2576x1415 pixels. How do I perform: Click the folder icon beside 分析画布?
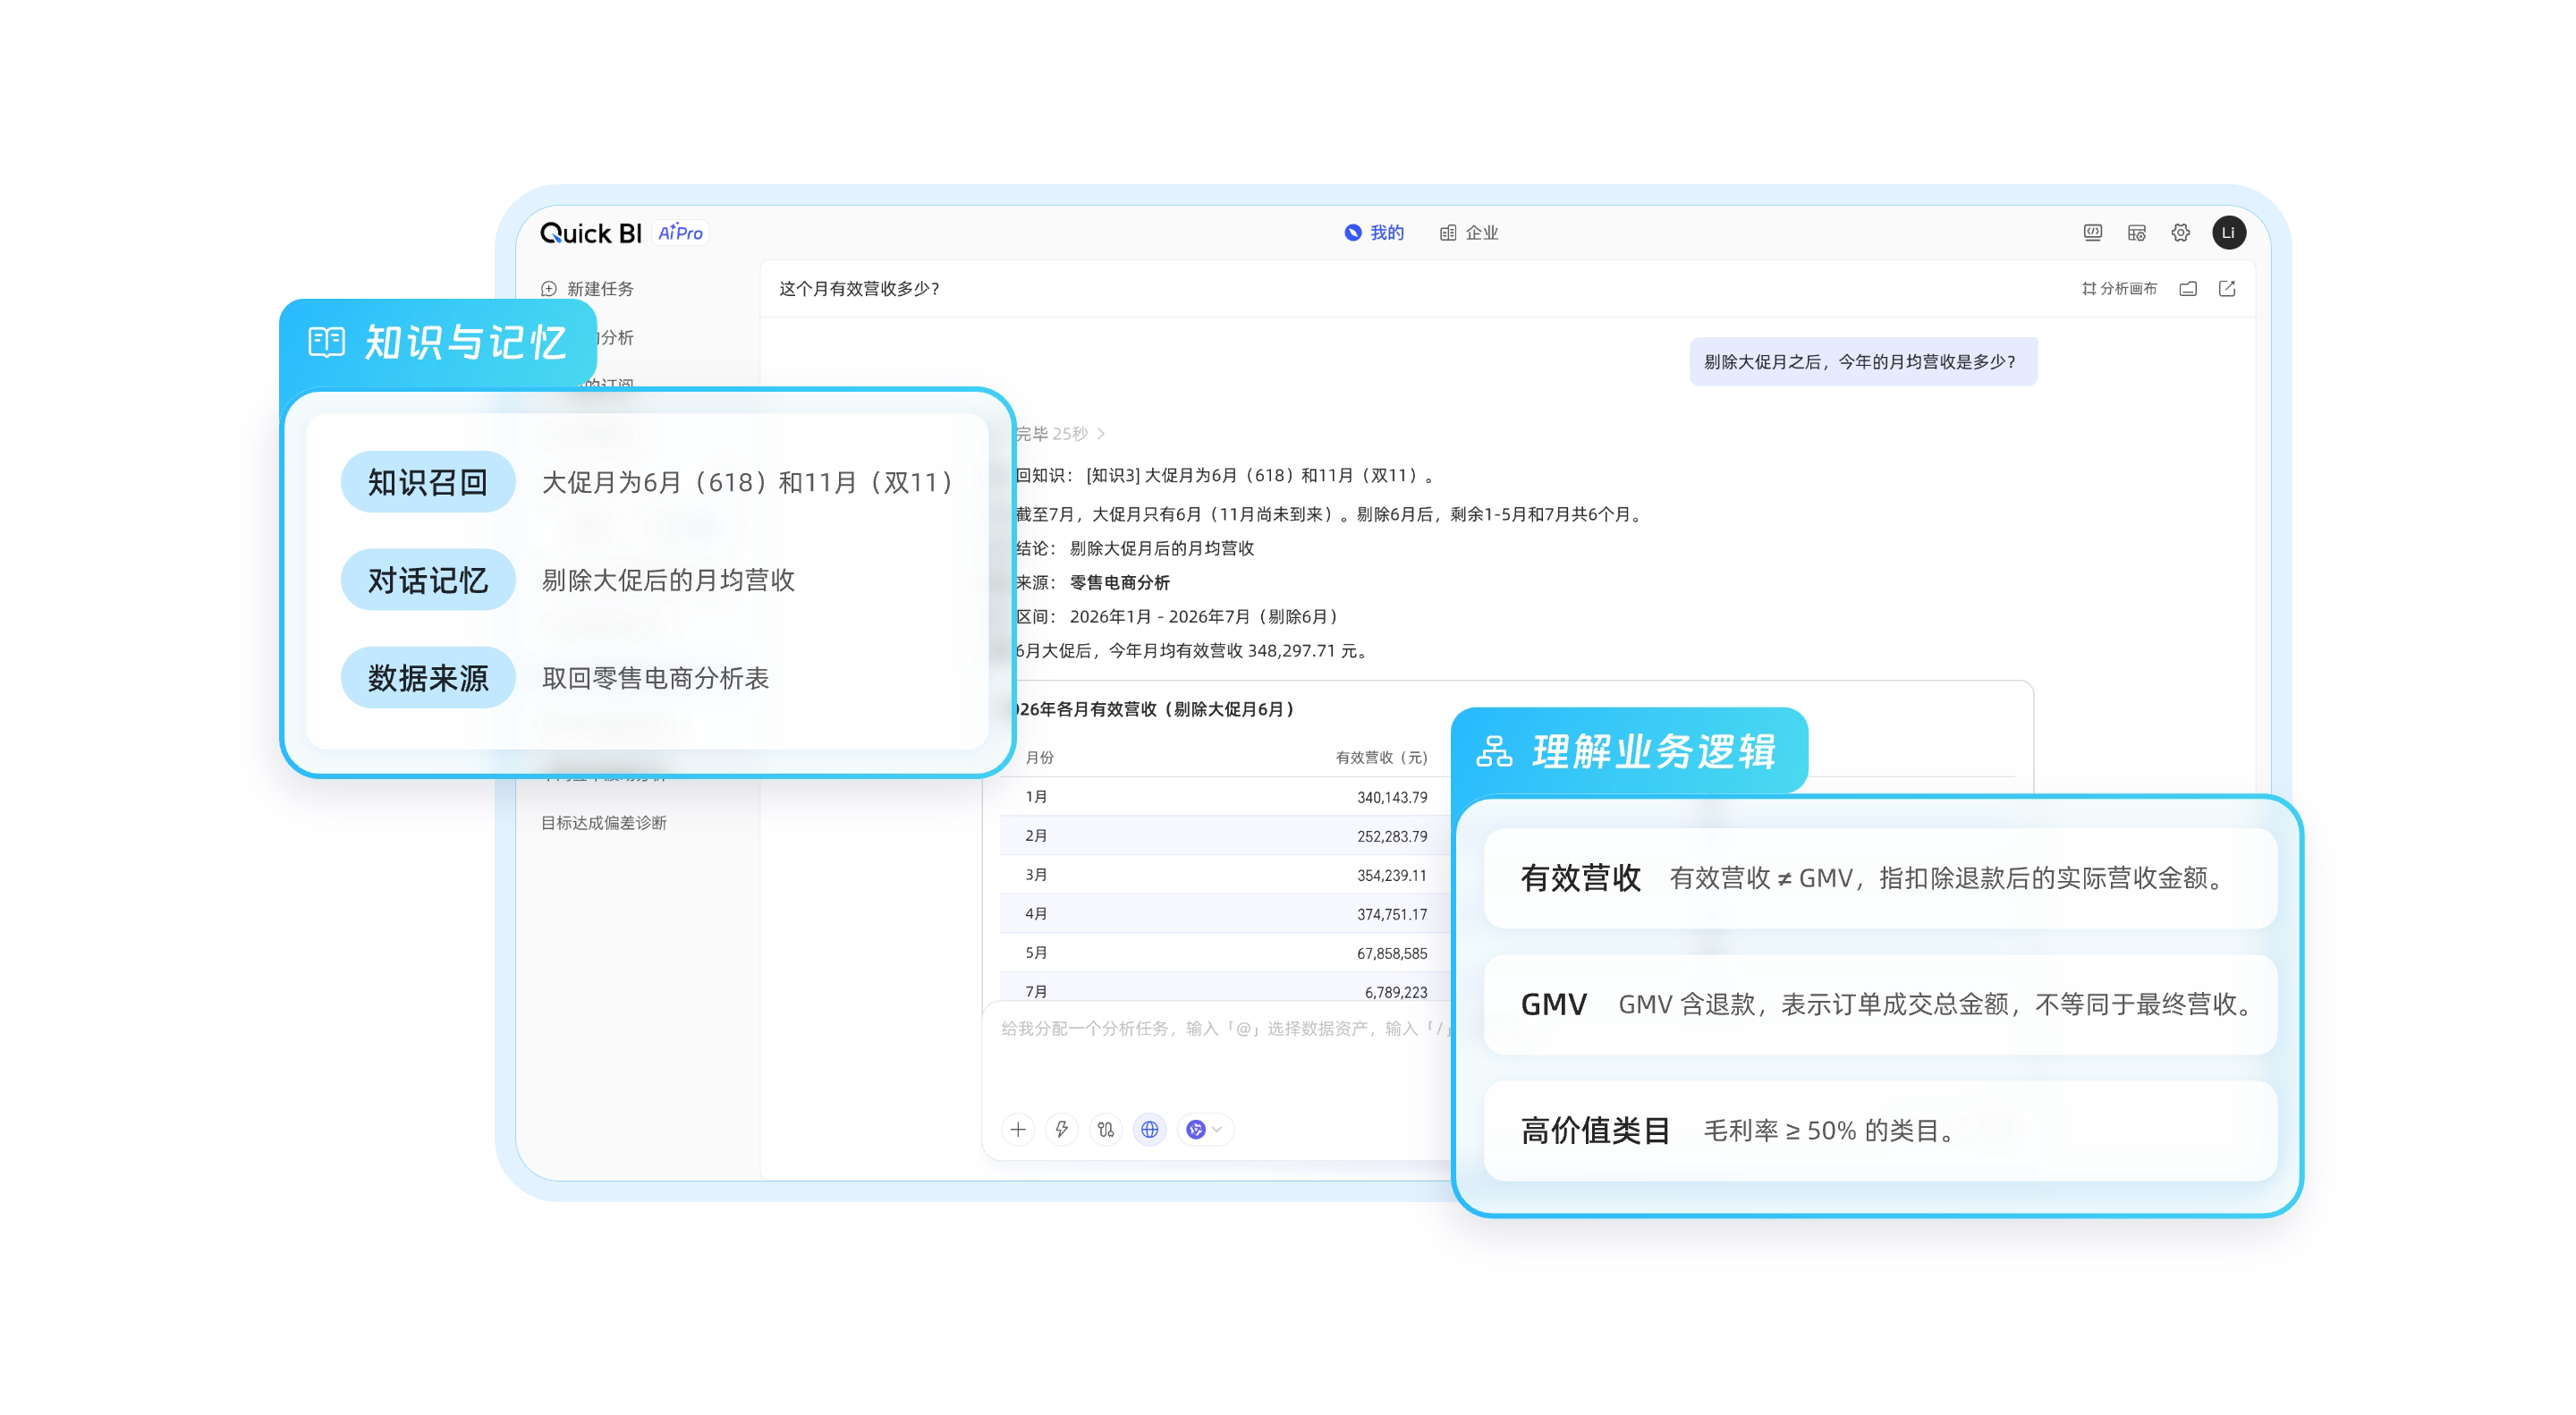pos(2188,289)
